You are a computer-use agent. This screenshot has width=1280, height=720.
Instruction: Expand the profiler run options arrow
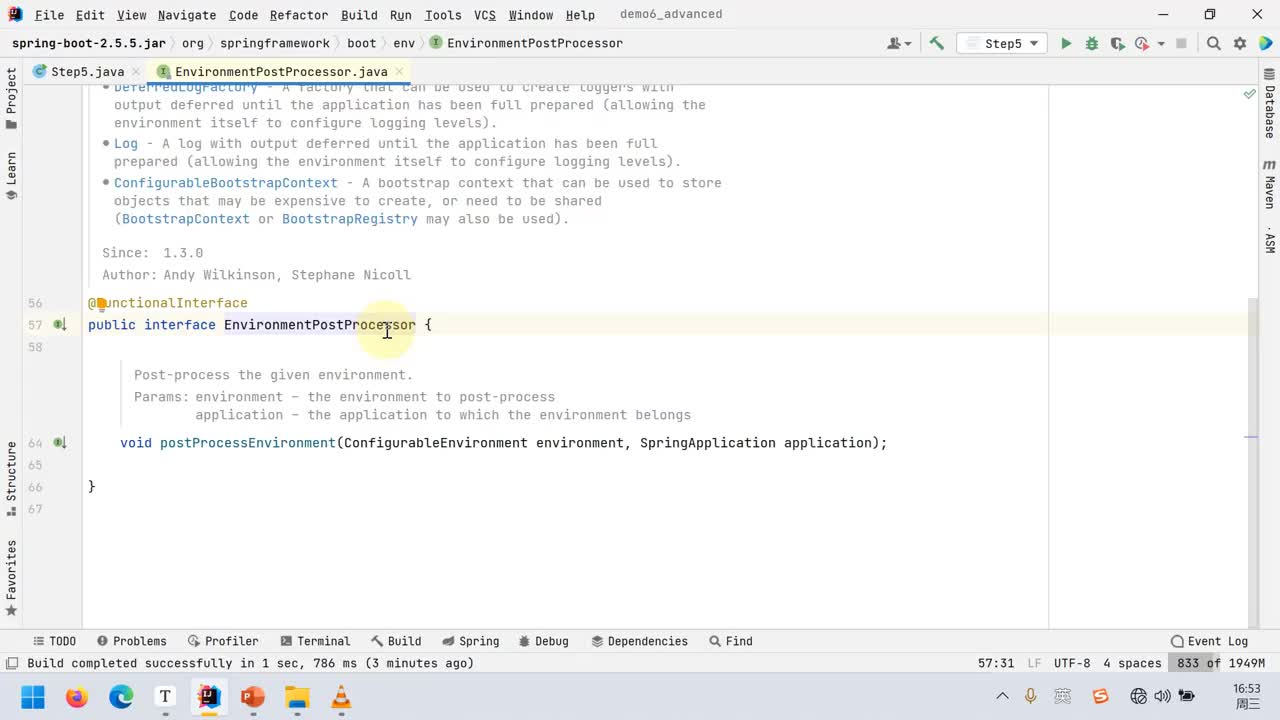(1161, 43)
